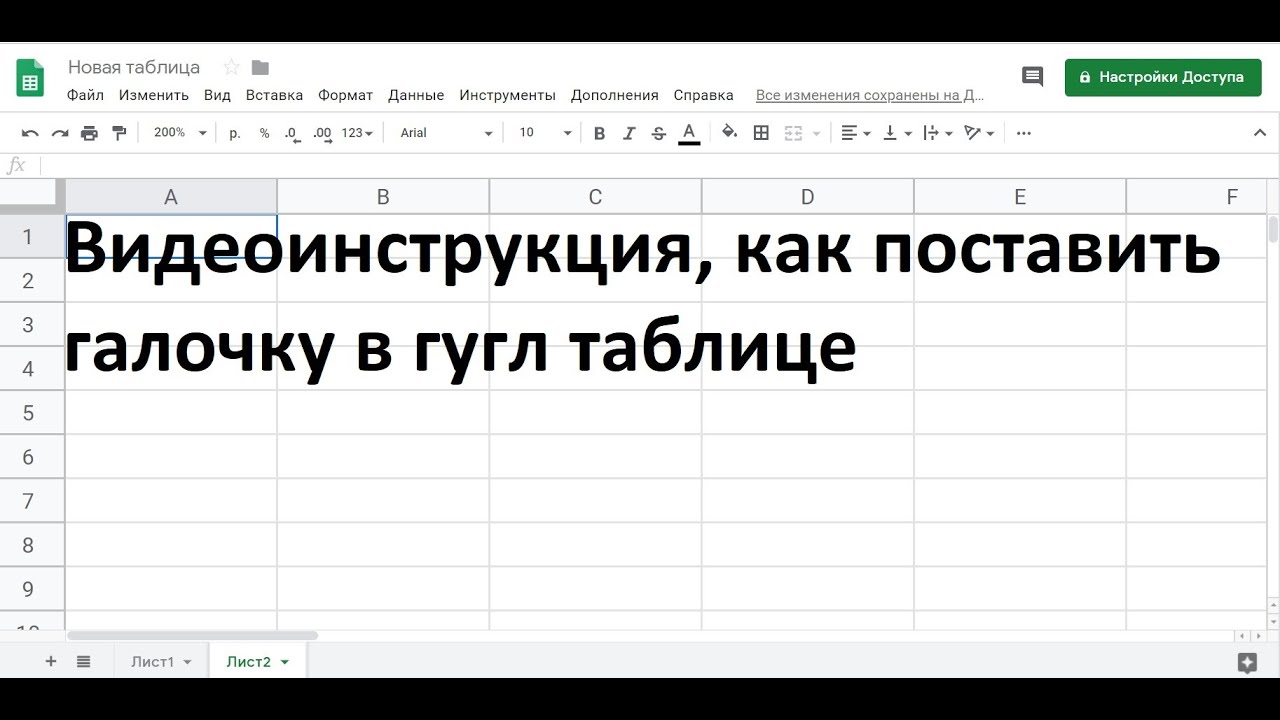The width and height of the screenshot is (1280, 720).
Task: Open the Данные menu
Action: pos(416,95)
